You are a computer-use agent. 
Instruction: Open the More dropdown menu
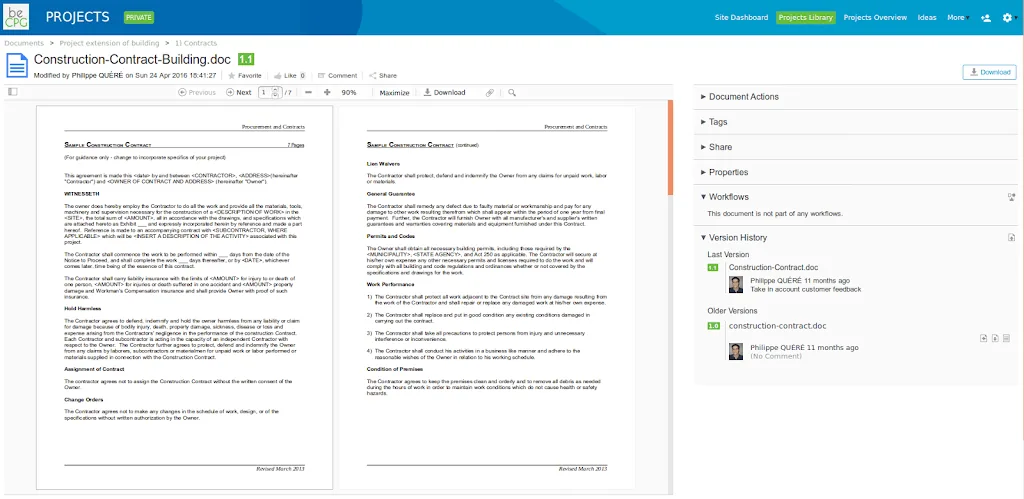pos(957,18)
